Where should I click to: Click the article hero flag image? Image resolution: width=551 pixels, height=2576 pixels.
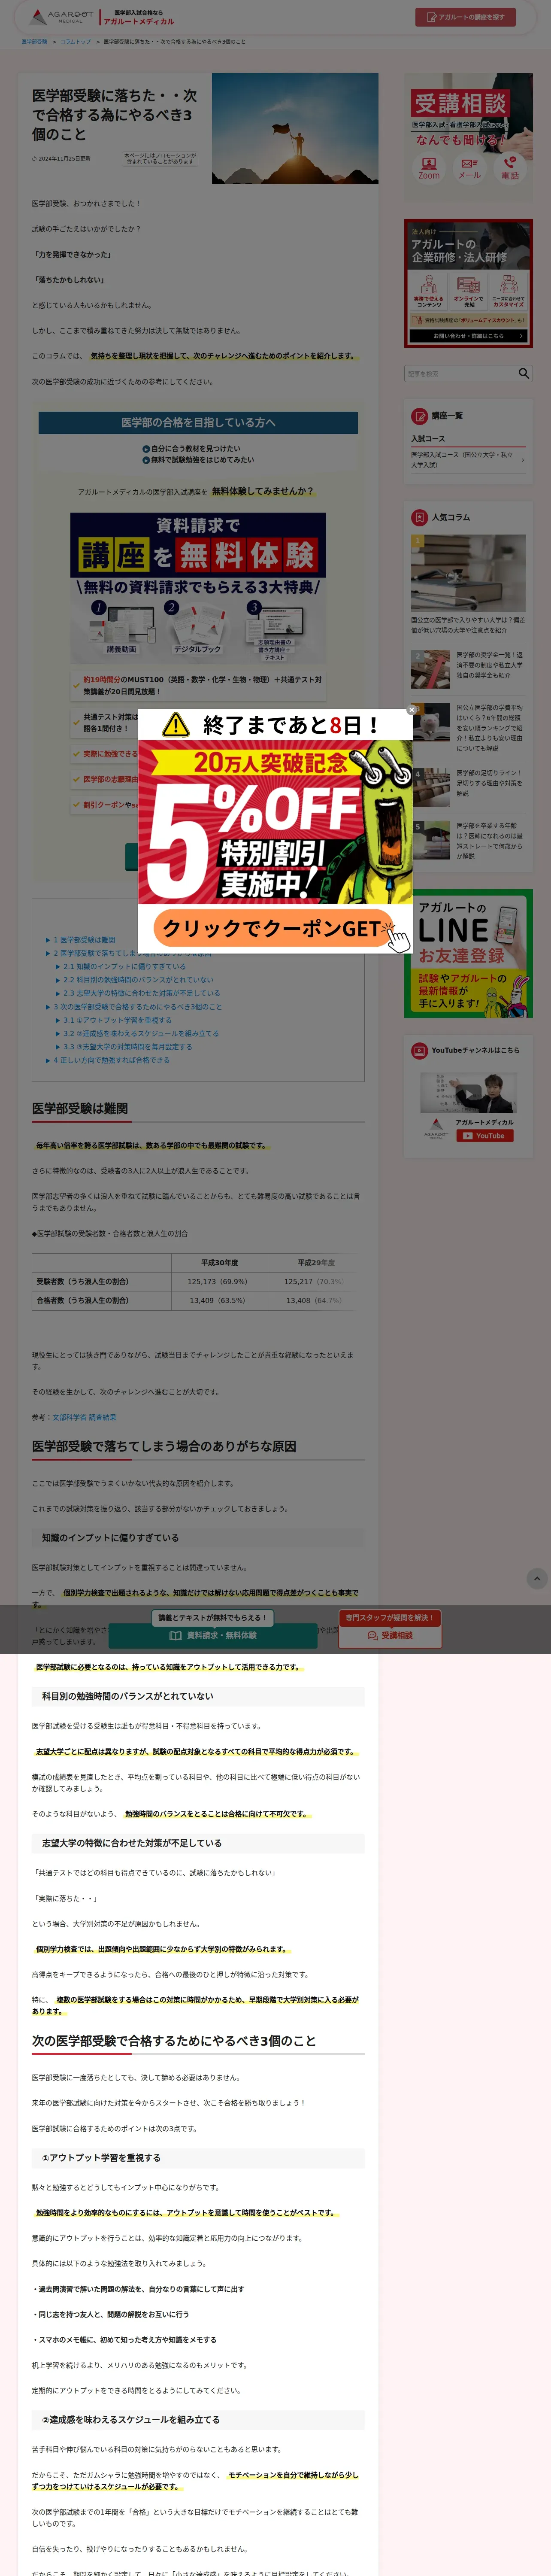tap(295, 128)
